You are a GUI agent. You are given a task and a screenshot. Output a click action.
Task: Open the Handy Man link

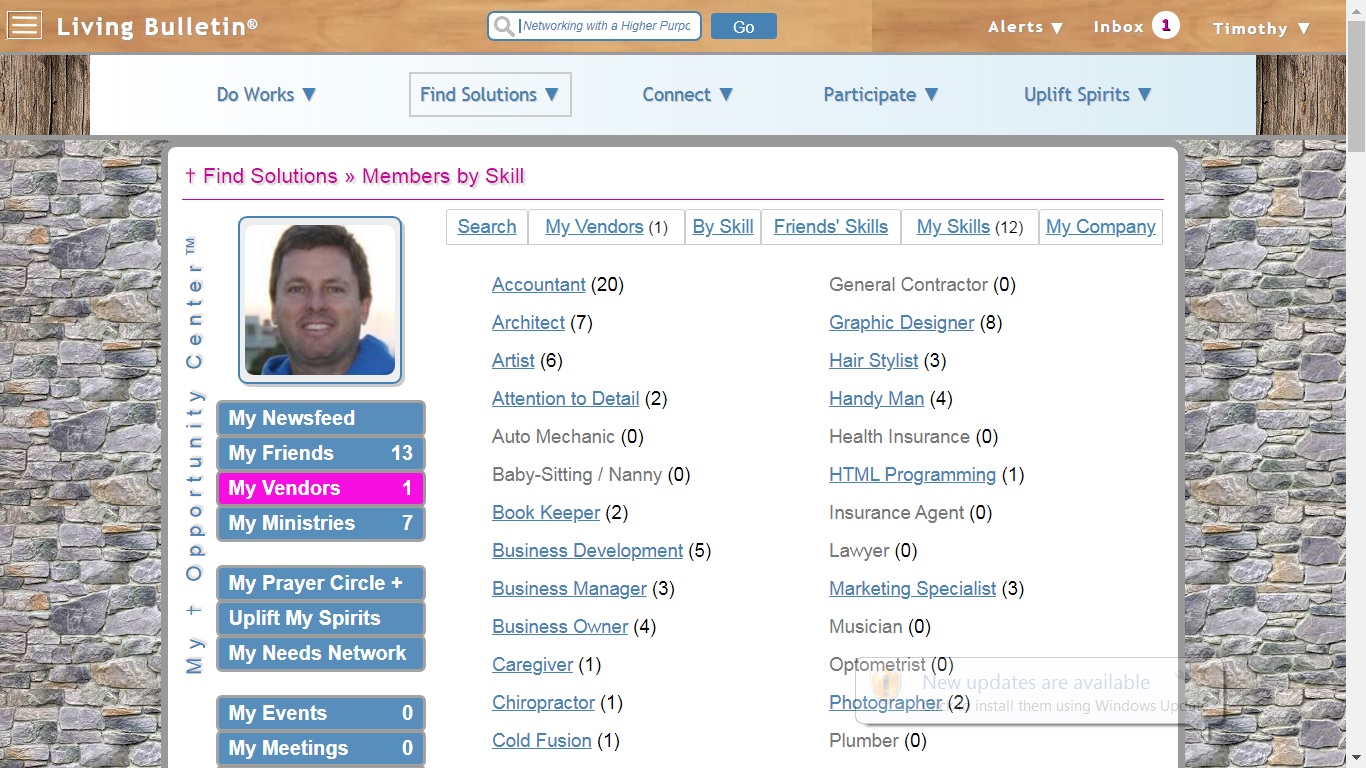click(x=876, y=399)
